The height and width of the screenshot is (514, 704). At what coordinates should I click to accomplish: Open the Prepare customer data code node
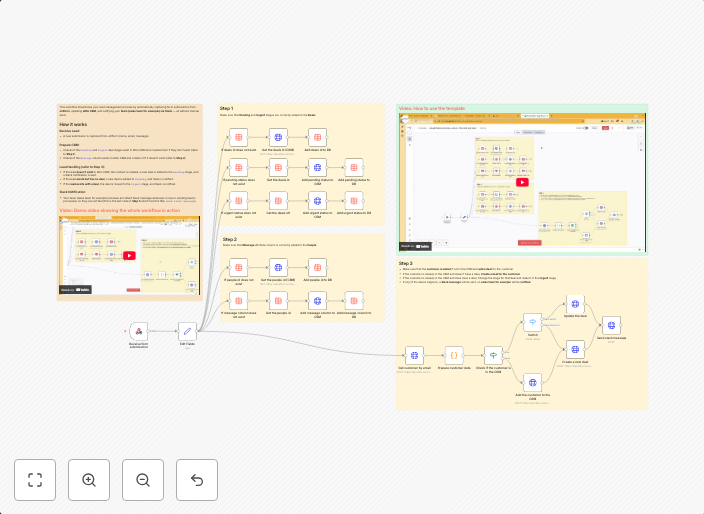(x=453, y=355)
